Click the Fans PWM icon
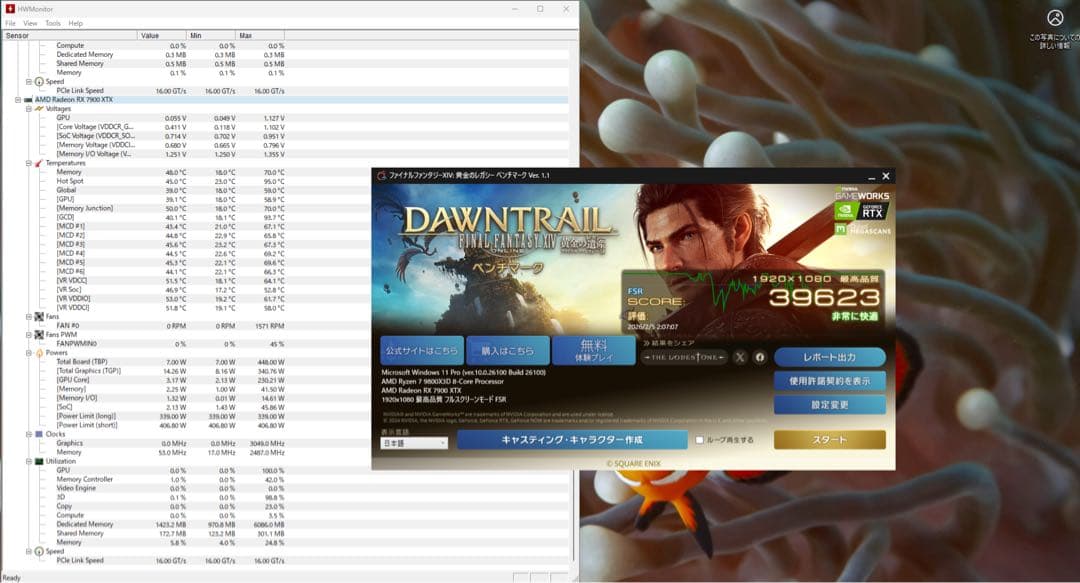The image size is (1080, 583). [39, 334]
